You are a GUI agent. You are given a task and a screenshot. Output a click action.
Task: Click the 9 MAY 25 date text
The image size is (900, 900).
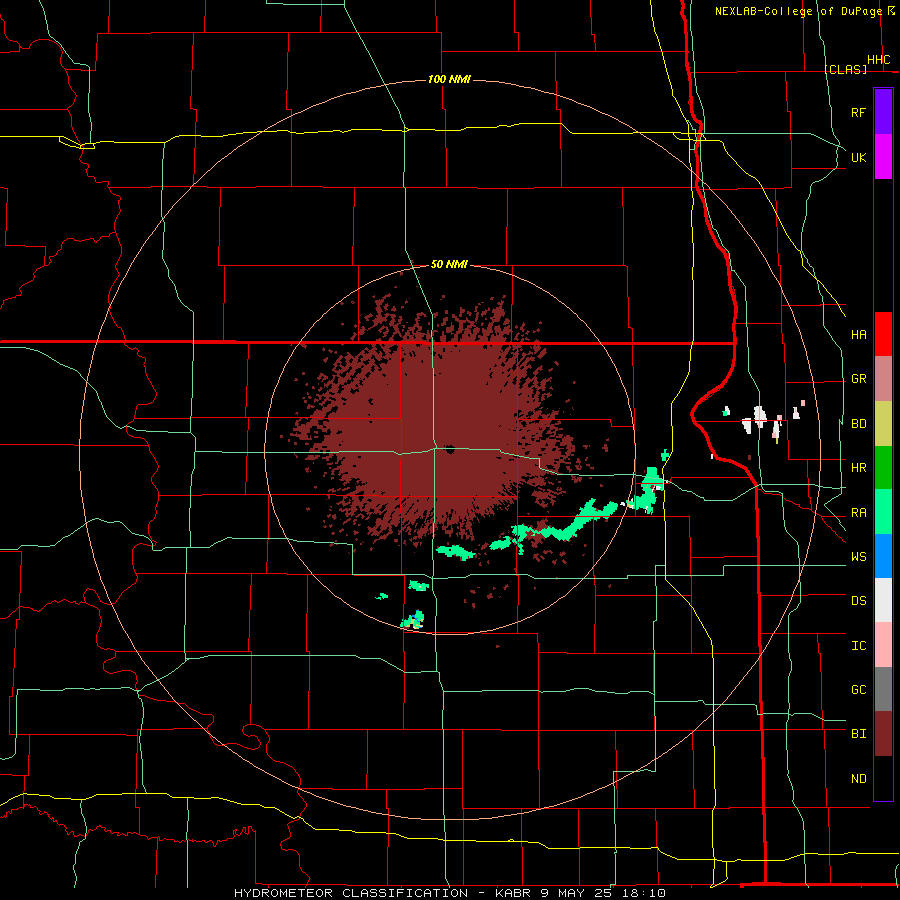(x=576, y=893)
